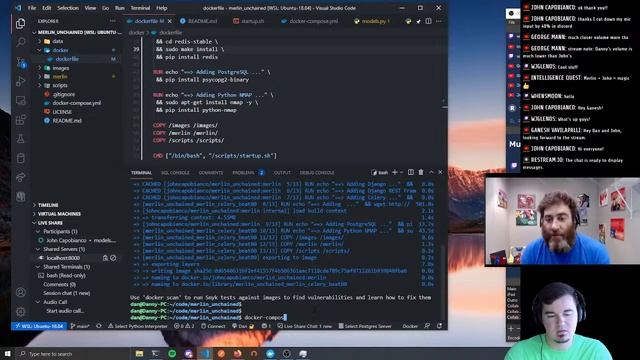Click errors and warnings count in status bar
Viewport: 640px width, 360px height.
[184, 326]
